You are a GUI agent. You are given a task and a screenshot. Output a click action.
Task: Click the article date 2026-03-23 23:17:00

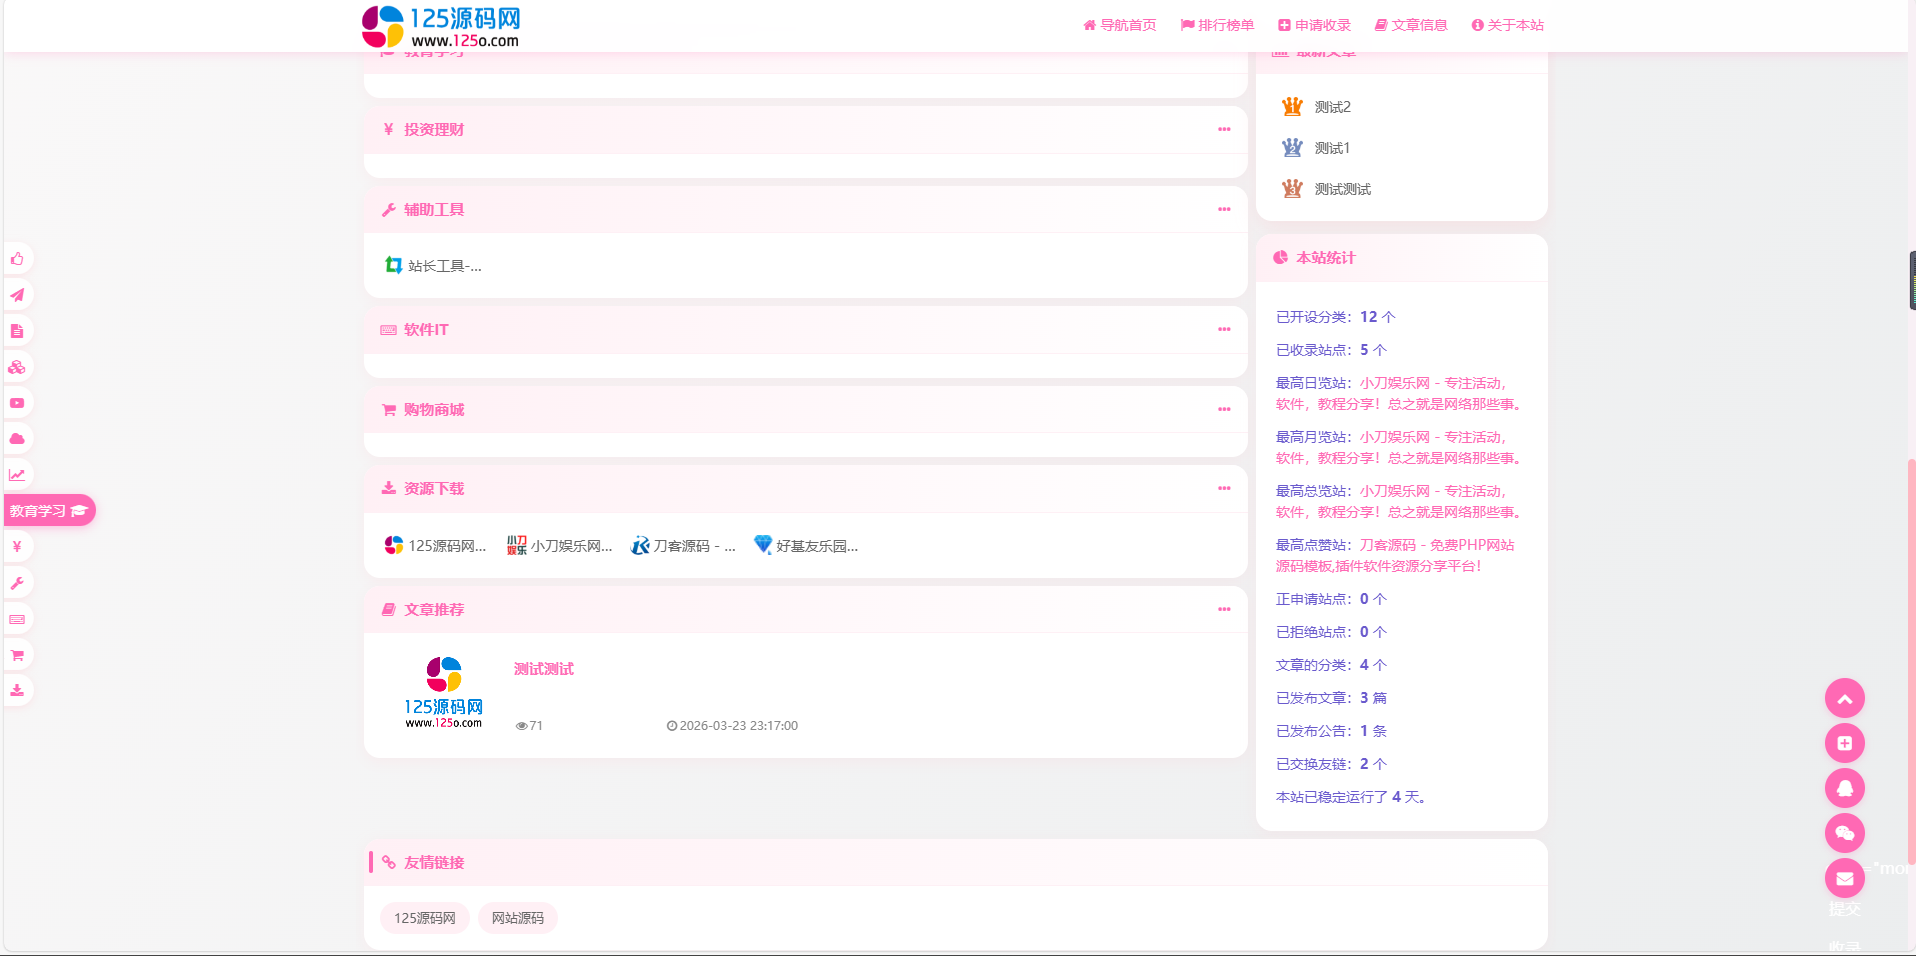(x=732, y=726)
